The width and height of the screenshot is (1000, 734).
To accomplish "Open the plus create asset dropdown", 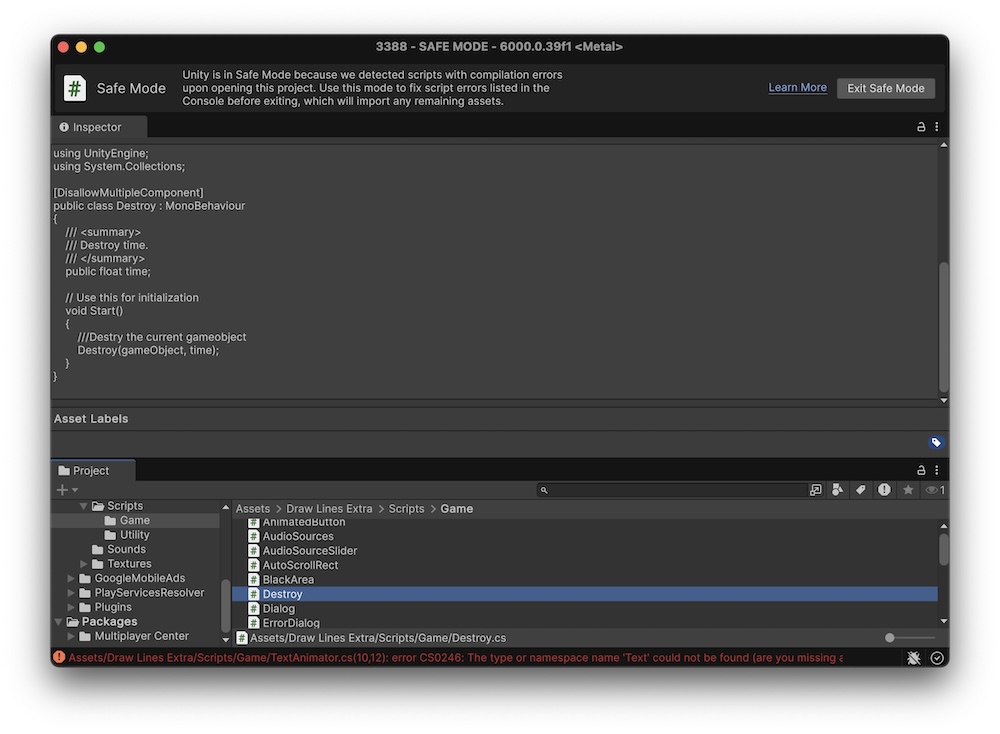I will point(67,490).
